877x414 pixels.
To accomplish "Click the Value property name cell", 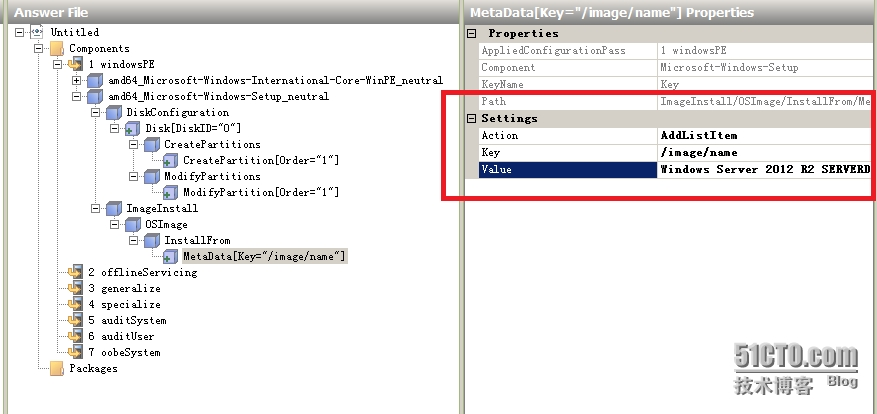I will click(x=568, y=170).
